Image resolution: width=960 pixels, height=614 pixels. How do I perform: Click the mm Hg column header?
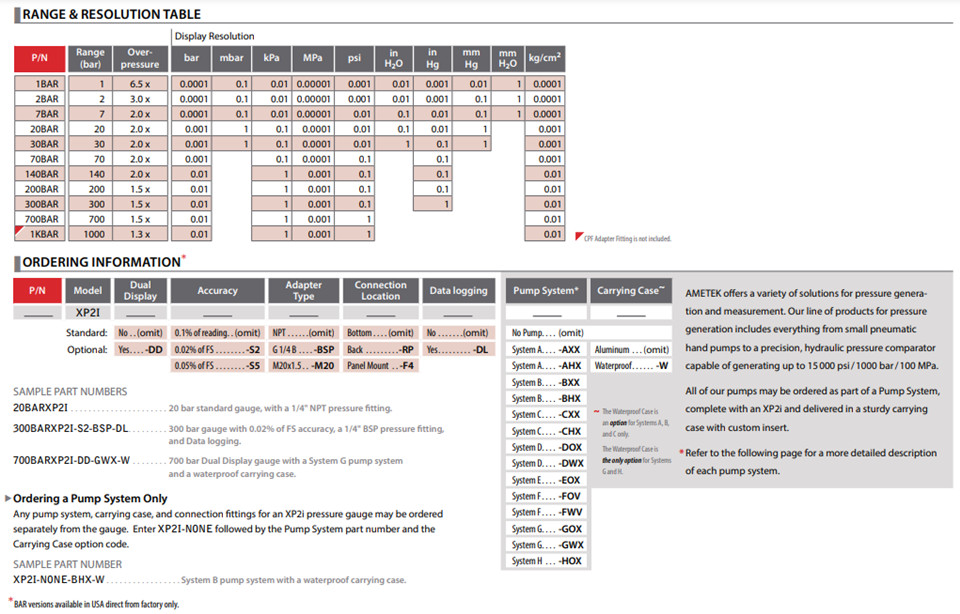pos(471,58)
